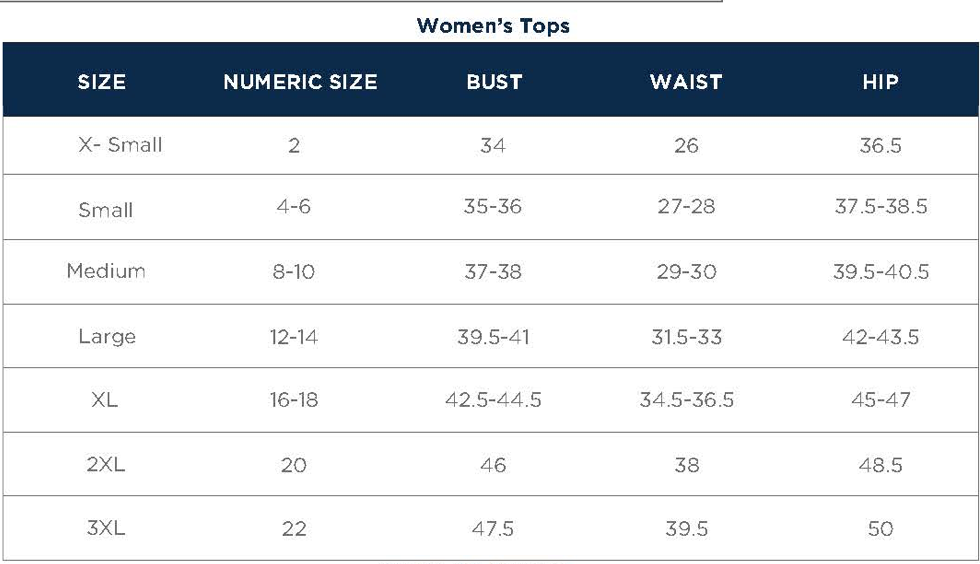Image resolution: width=980 pixels, height=564 pixels.
Task: Click the BUST column header
Action: 494,82
